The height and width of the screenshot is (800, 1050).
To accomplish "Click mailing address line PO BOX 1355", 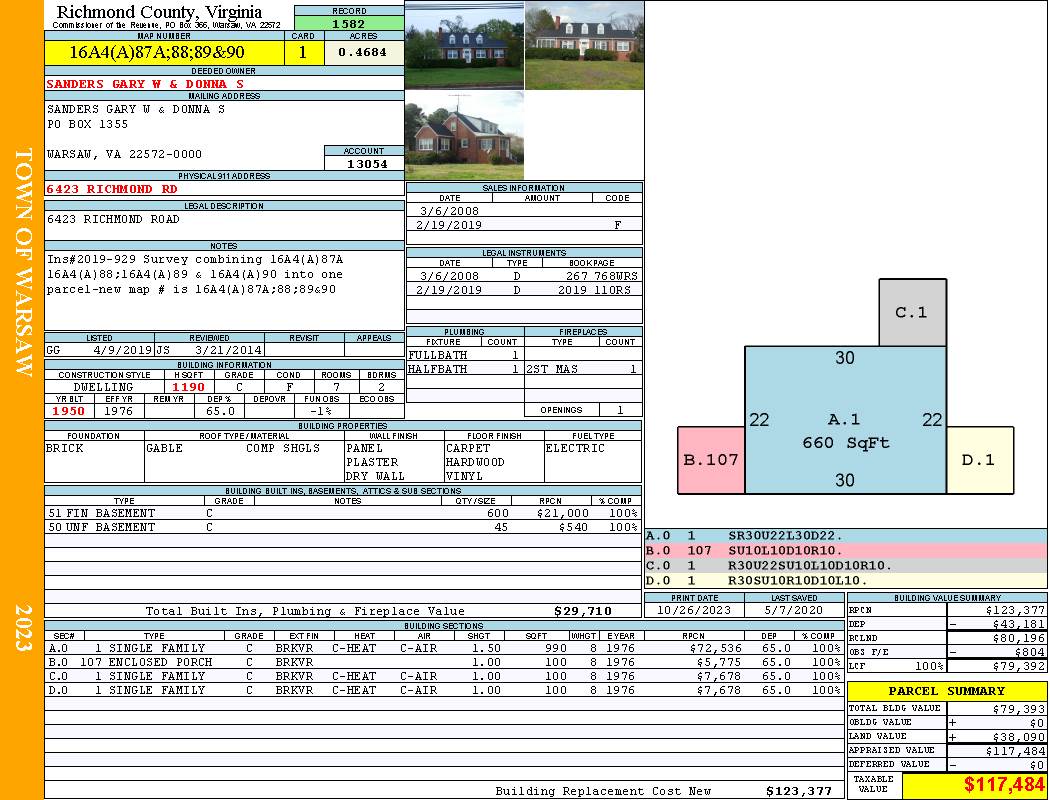I will [87, 124].
